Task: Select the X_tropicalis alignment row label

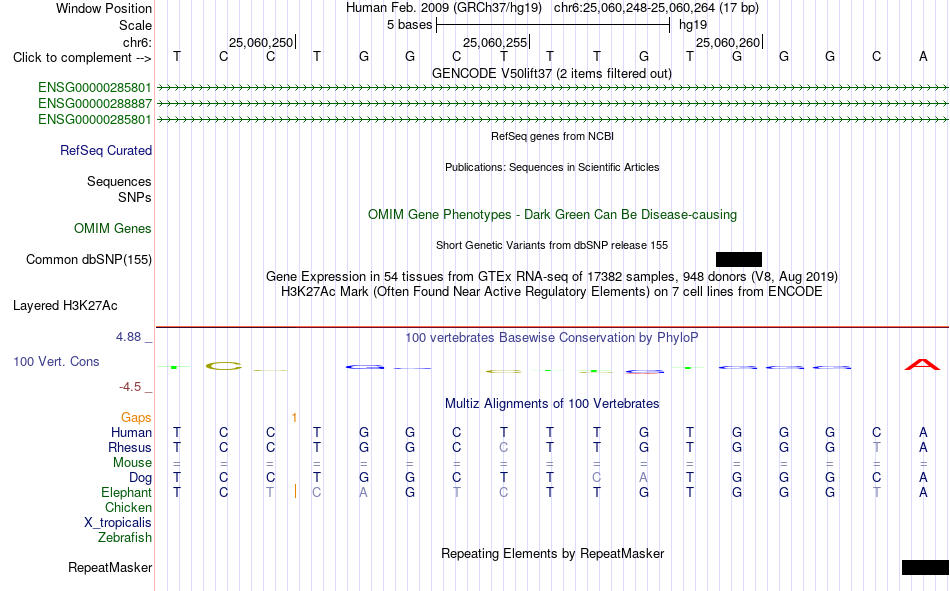Action: click(x=118, y=523)
